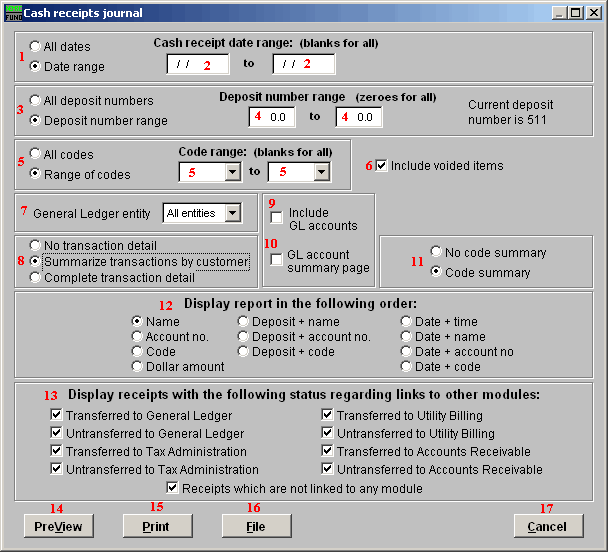Uncheck Transferred to Utility Billing
608x552 pixels.
(327, 415)
